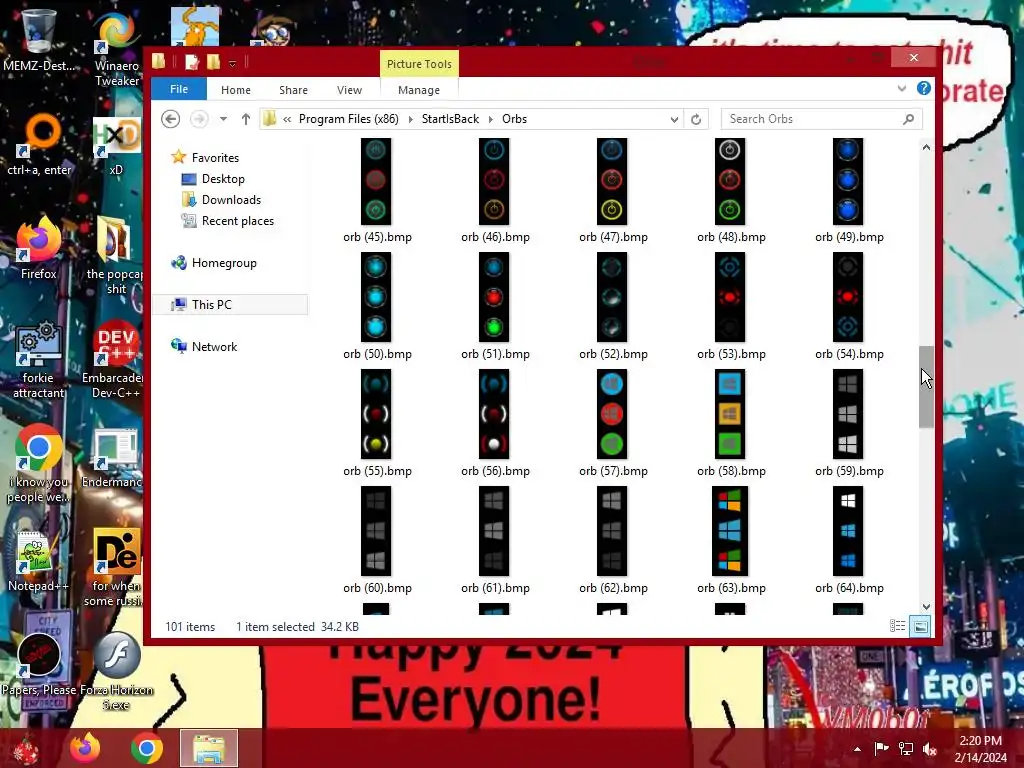Click the orb (52).bmp file name
This screenshot has width=1024, height=768.
click(613, 354)
